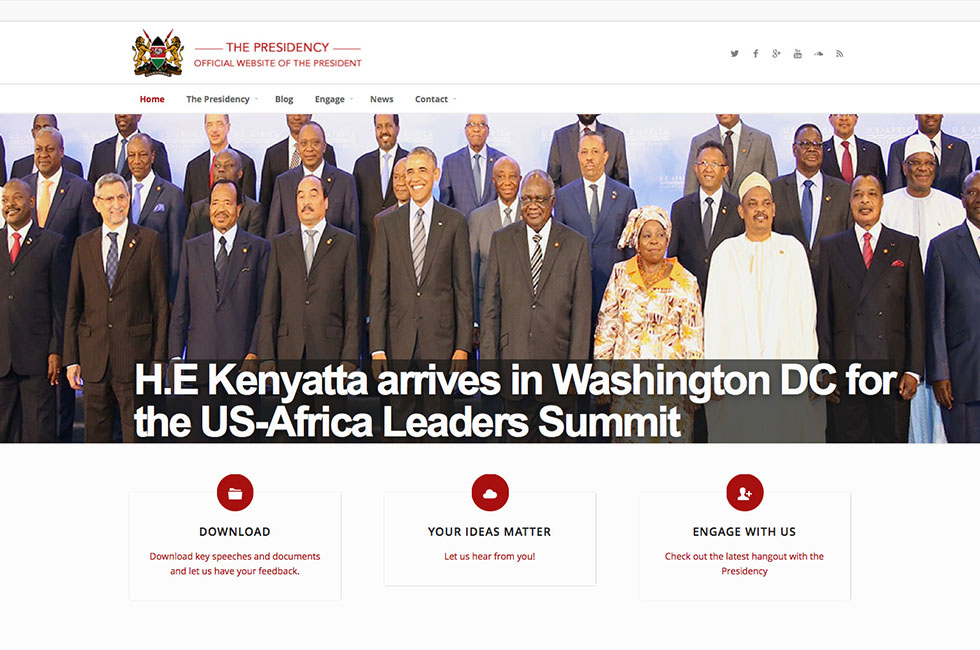Open the Twitter social icon
Image resolution: width=980 pixels, height=650 pixels.
coord(734,54)
